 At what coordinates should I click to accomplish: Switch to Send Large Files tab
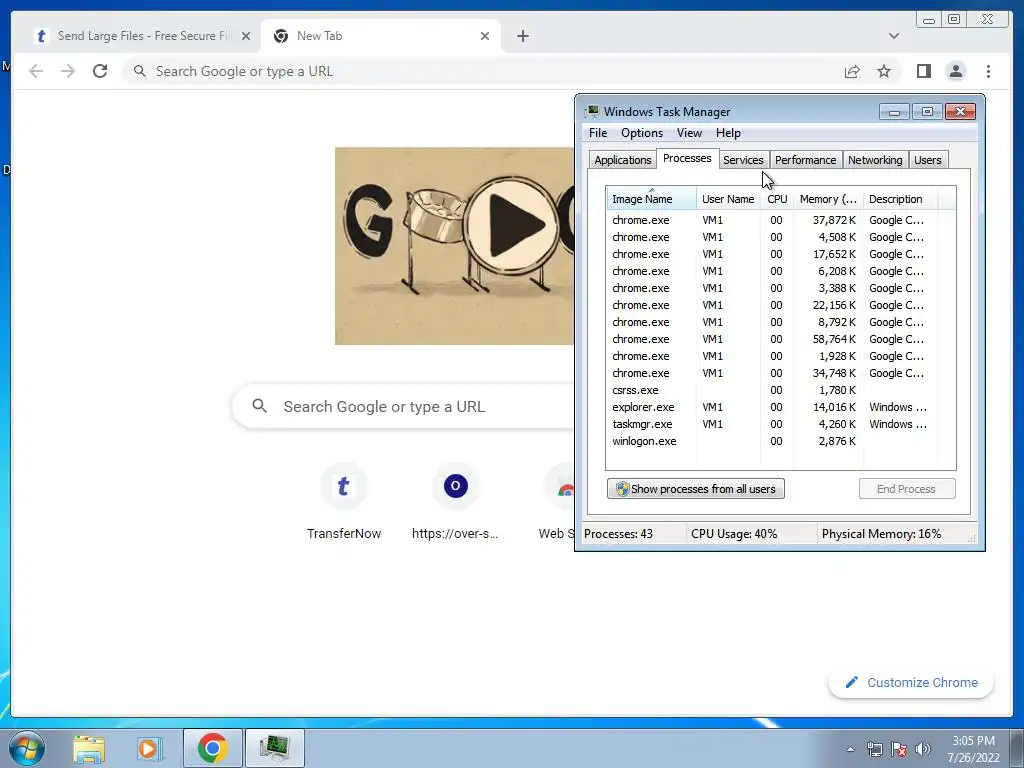(136, 36)
